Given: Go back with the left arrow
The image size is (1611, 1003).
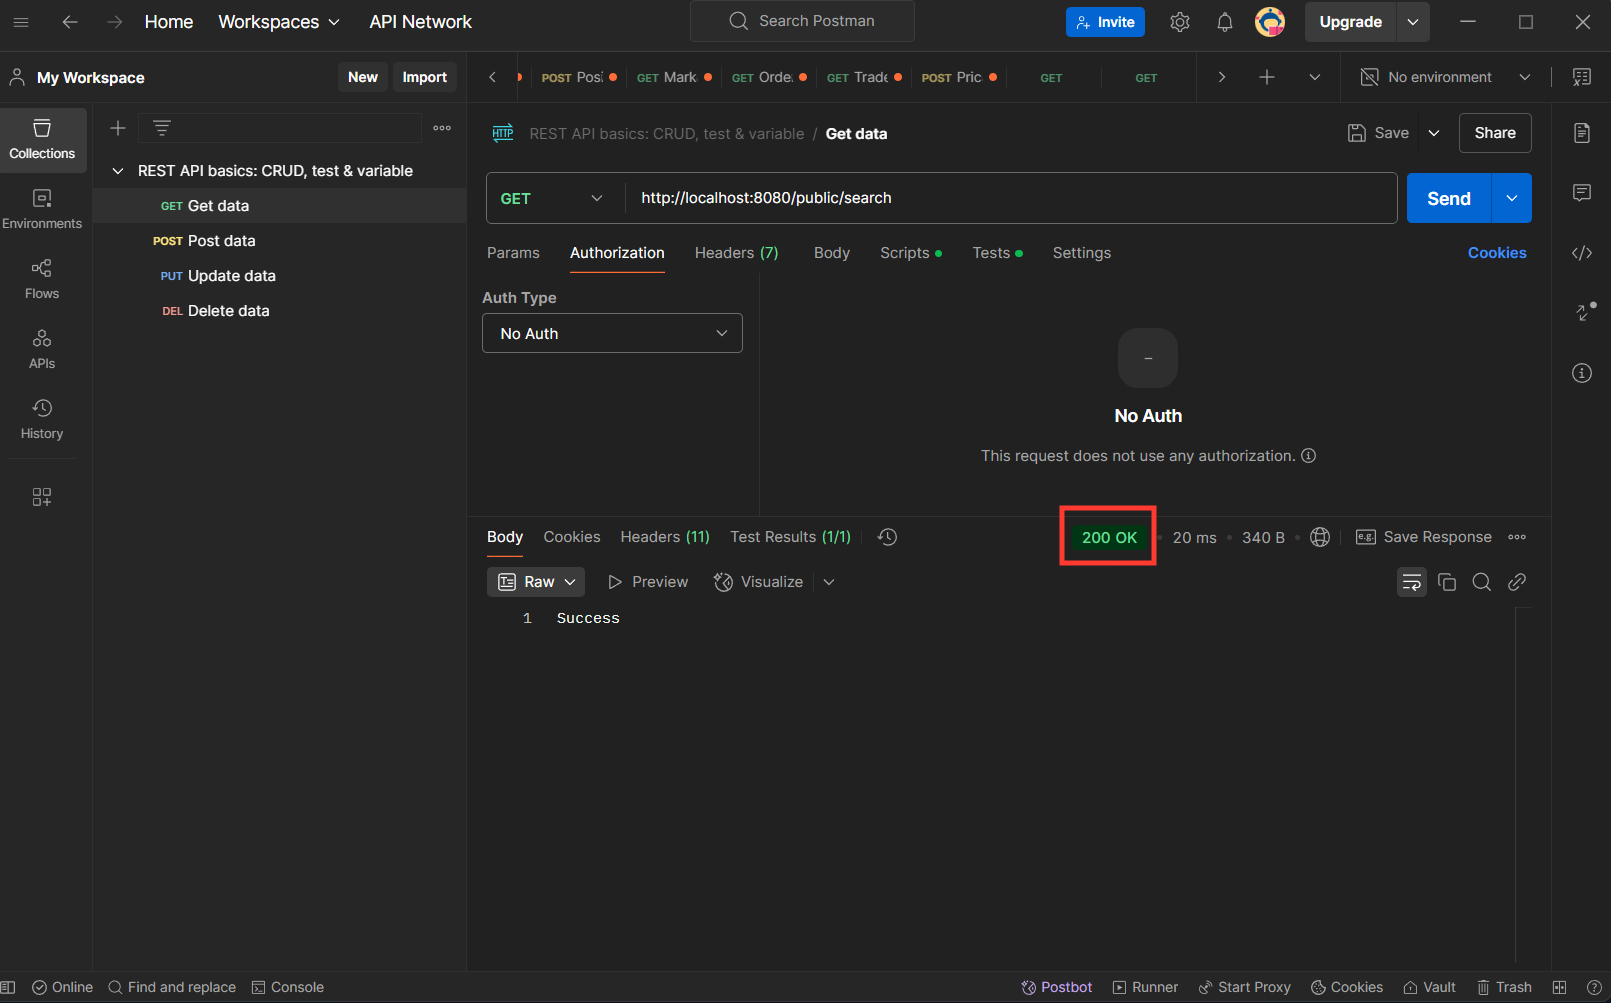Looking at the screenshot, I should tap(70, 22).
